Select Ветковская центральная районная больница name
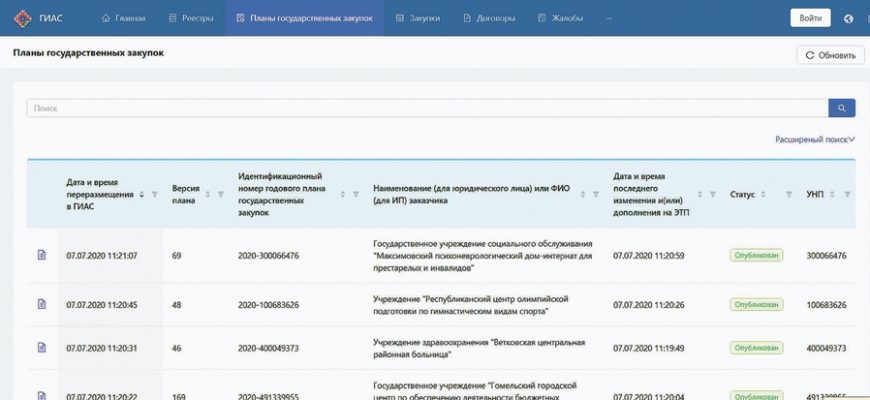 [x=479, y=348]
